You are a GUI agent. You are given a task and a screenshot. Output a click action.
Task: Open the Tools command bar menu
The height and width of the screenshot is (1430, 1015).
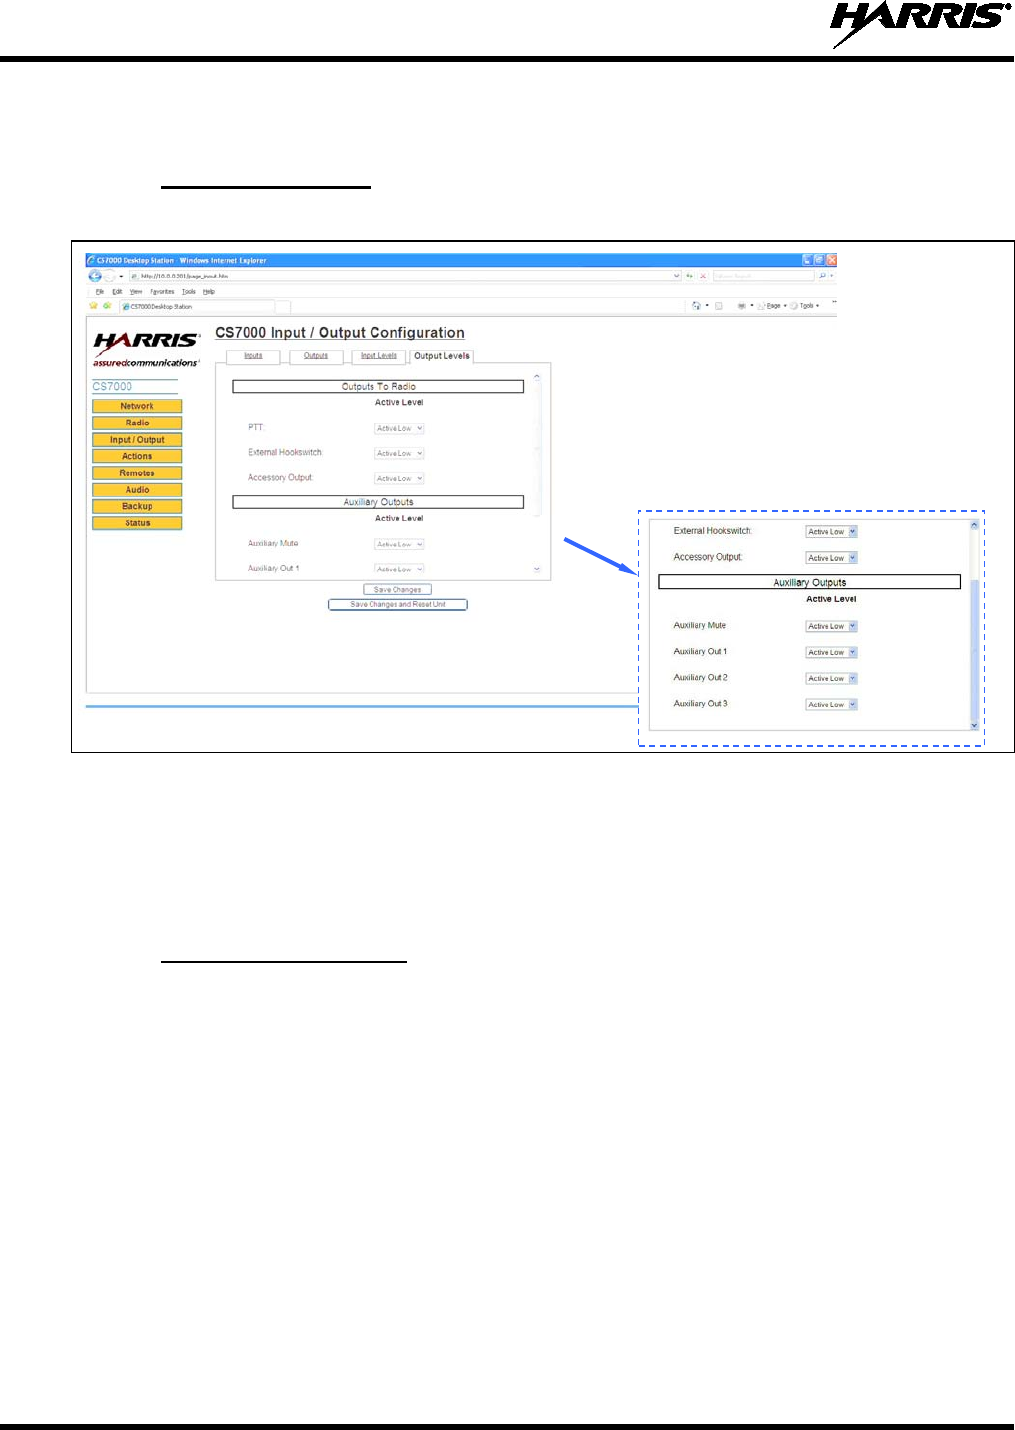pos(805,306)
